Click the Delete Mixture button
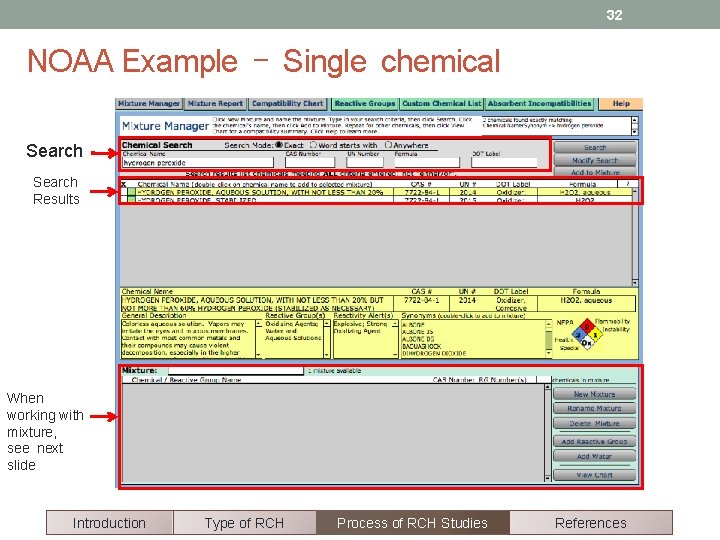Screen dimensions: 720x540 (x=595, y=423)
